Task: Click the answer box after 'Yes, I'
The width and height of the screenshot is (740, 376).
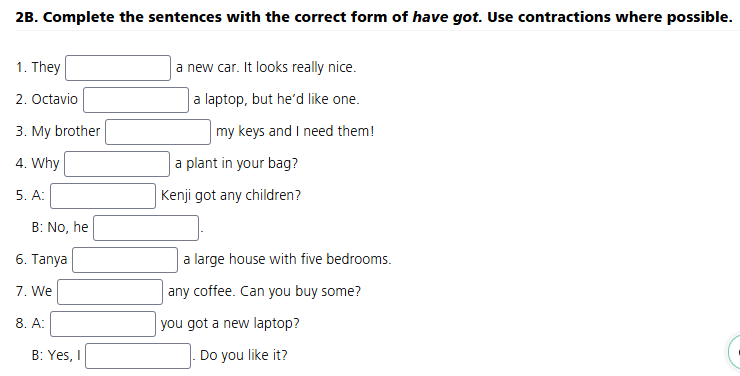Action: tap(138, 356)
